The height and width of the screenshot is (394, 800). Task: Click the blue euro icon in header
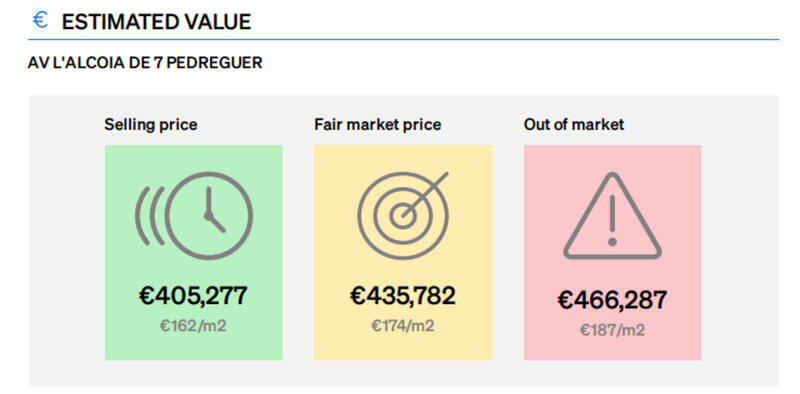pyautogui.click(x=40, y=20)
